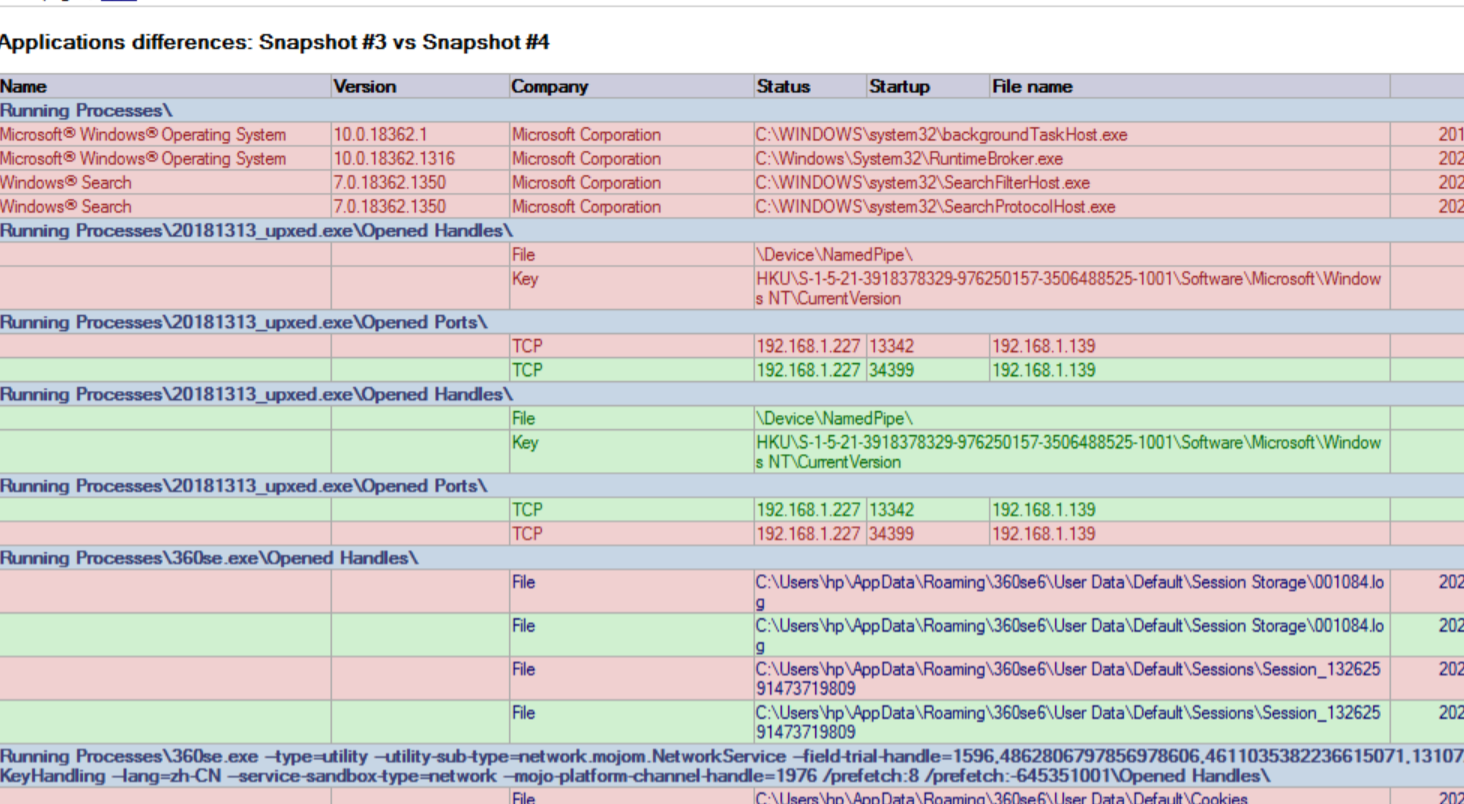Image resolution: width=1464 pixels, height=804 pixels.
Task: Click port 34399 in the red TCP row
Action: [x=891, y=534]
